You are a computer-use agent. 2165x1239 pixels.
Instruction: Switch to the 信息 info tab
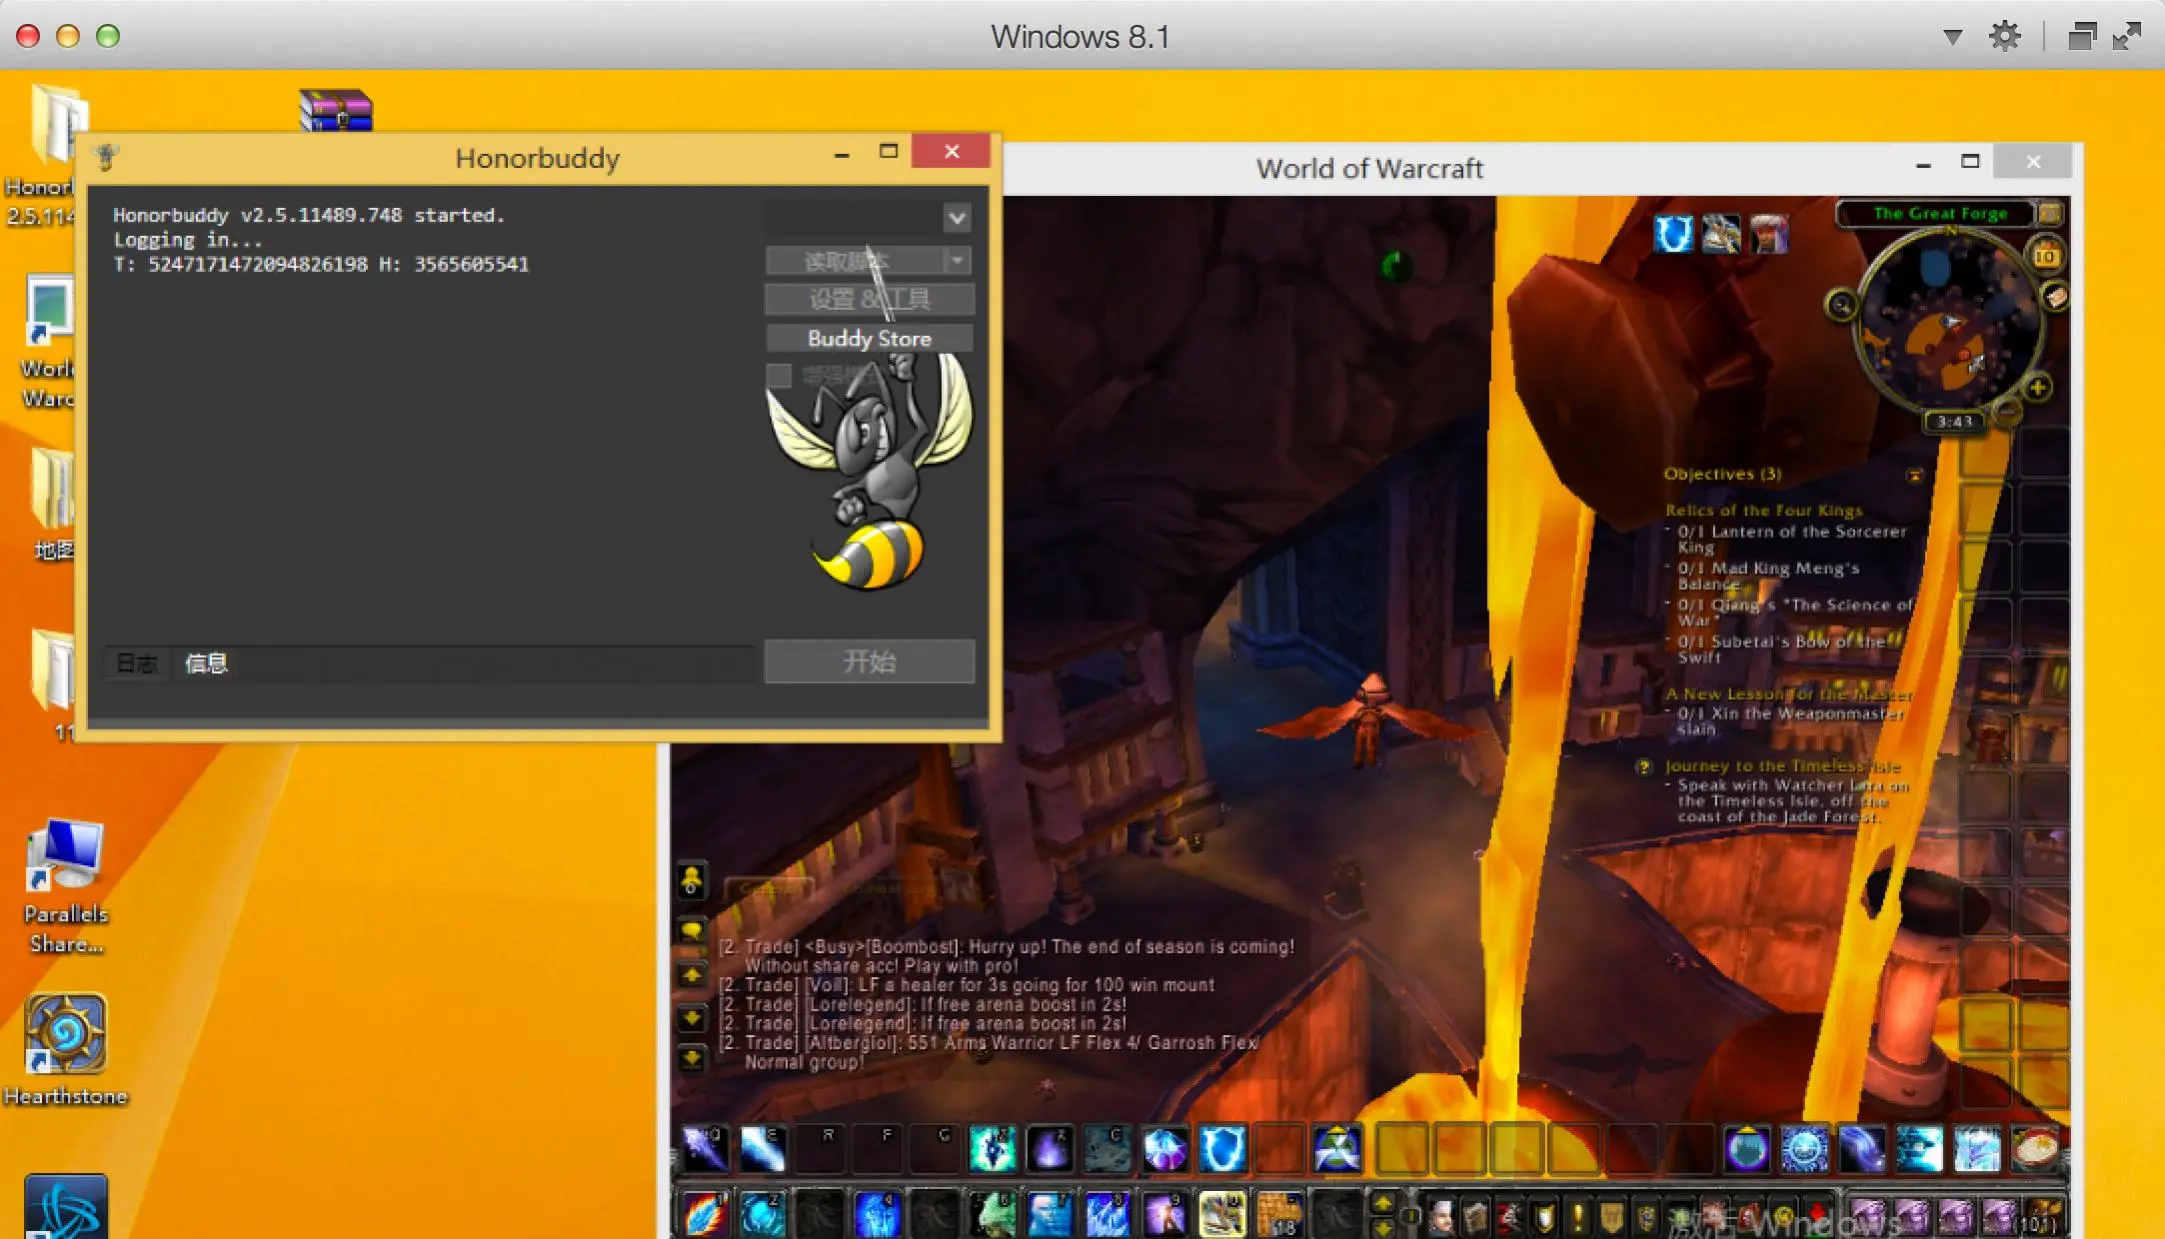tap(206, 663)
